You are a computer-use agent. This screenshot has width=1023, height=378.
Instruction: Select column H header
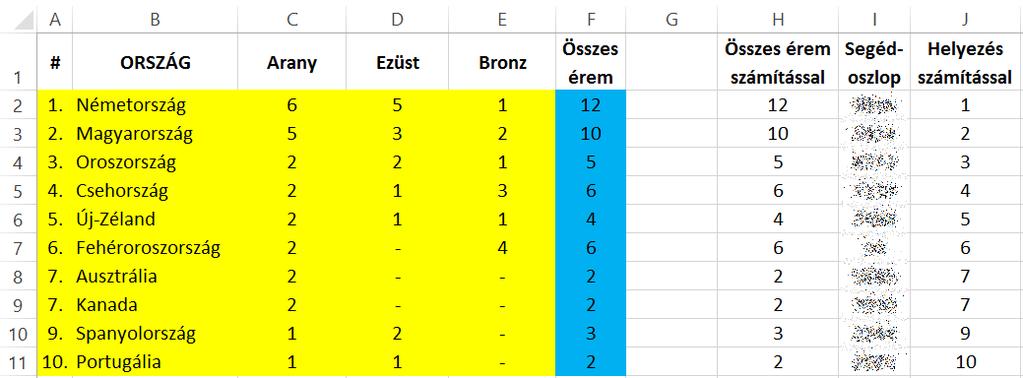[778, 20]
